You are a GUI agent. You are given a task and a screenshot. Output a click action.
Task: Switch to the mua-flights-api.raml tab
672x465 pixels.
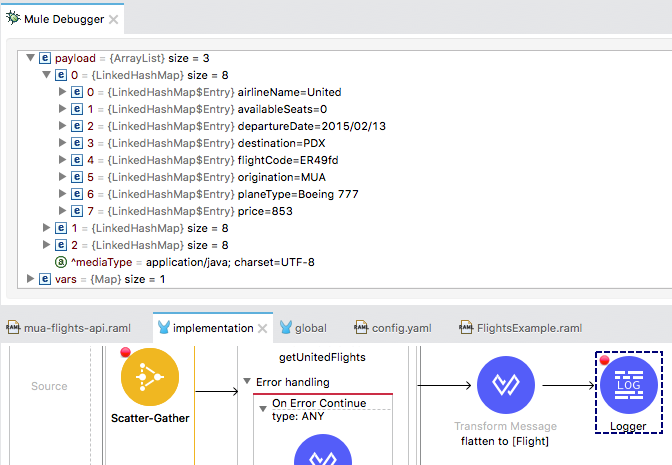pos(69,328)
